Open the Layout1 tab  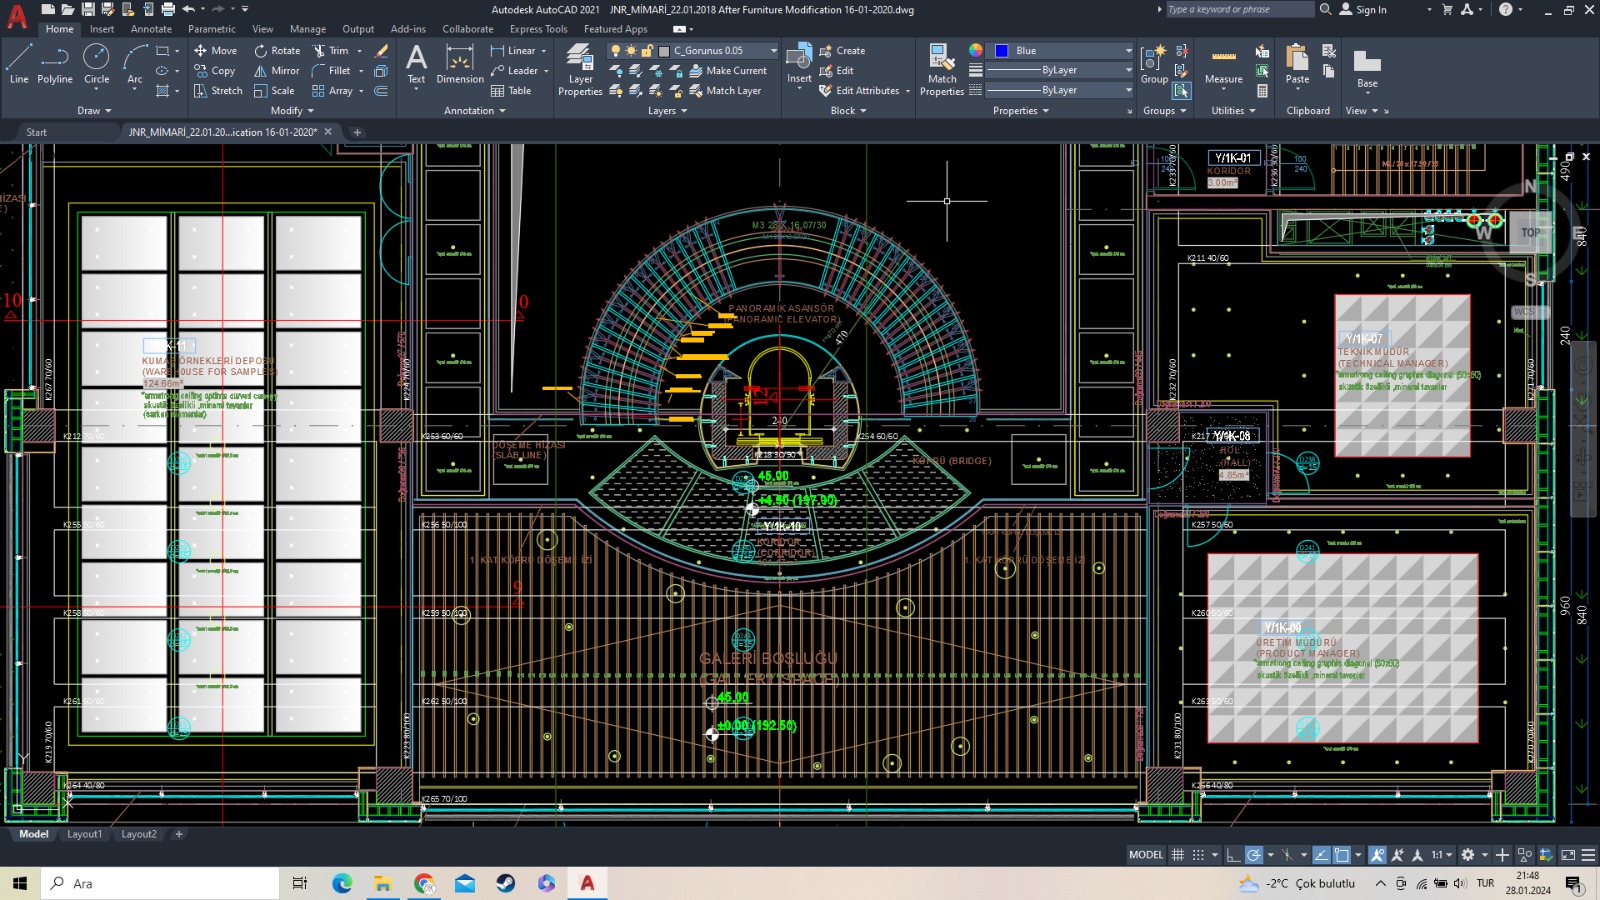coord(84,834)
